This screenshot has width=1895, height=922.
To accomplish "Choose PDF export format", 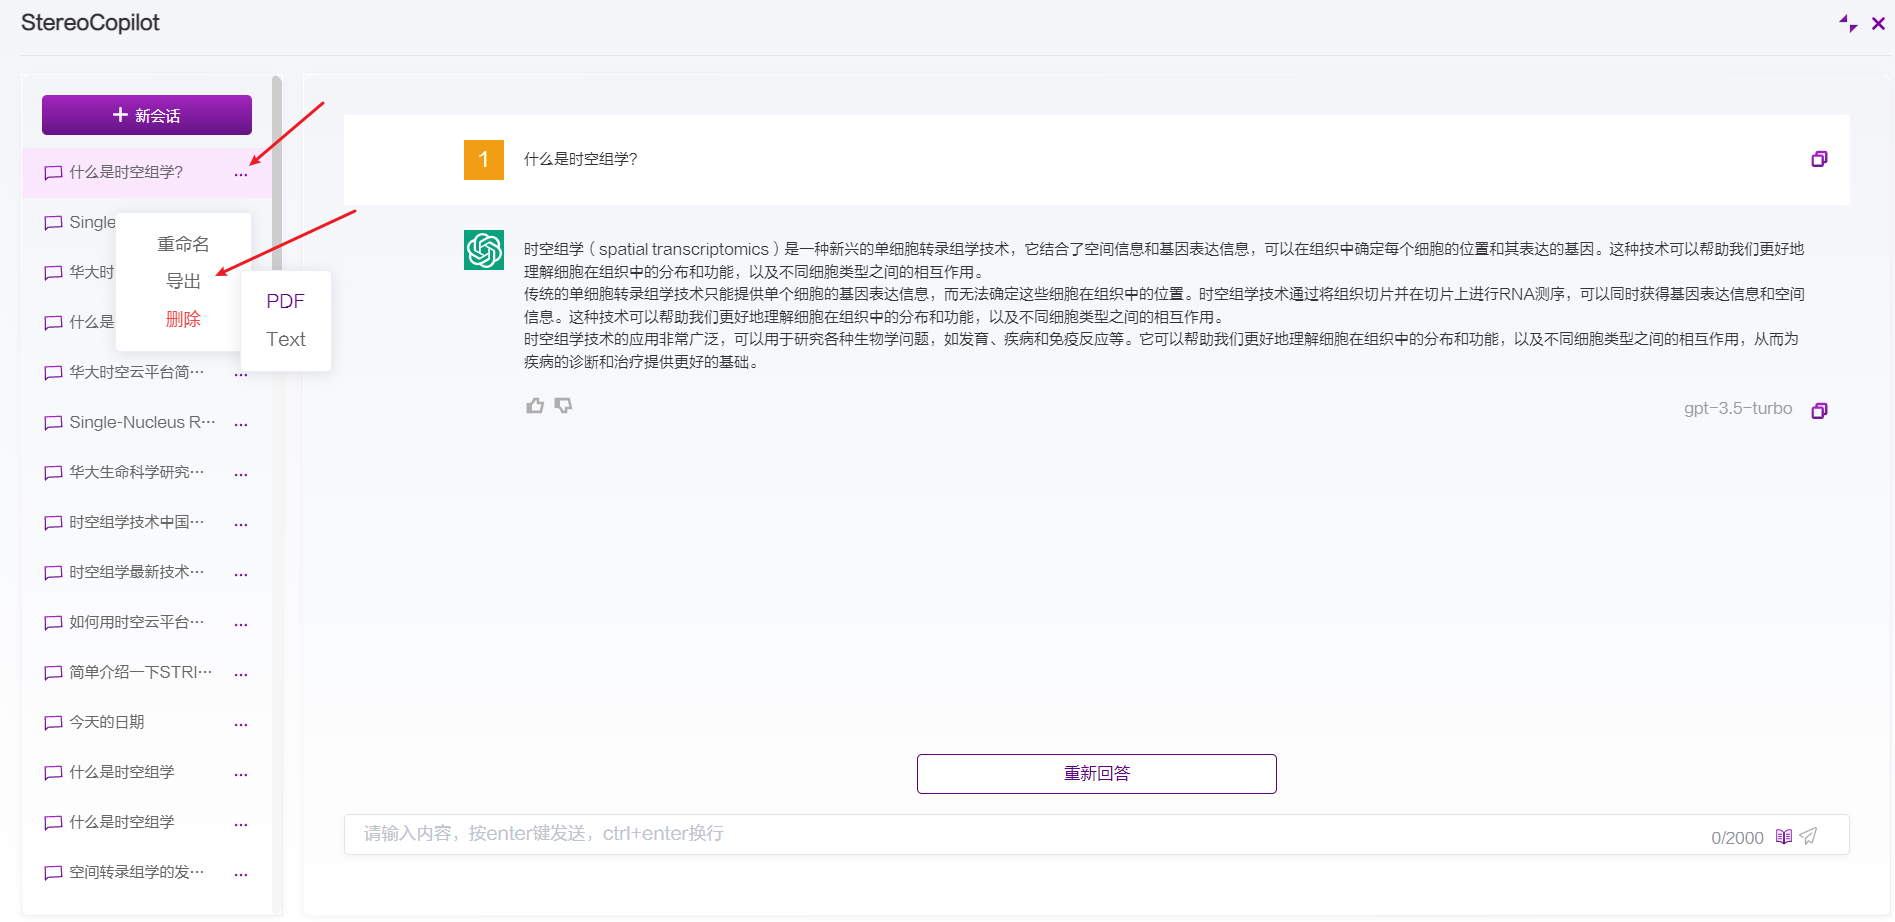I will (x=285, y=301).
